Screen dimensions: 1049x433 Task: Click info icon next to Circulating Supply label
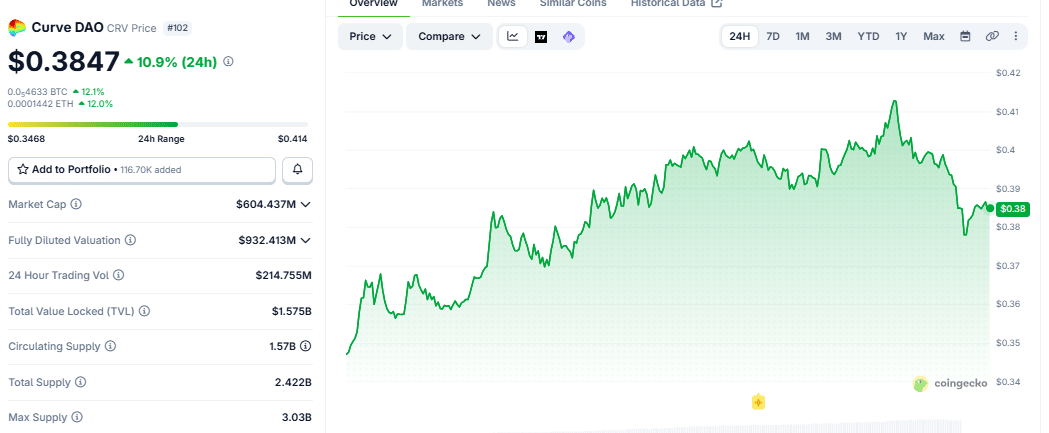110,347
